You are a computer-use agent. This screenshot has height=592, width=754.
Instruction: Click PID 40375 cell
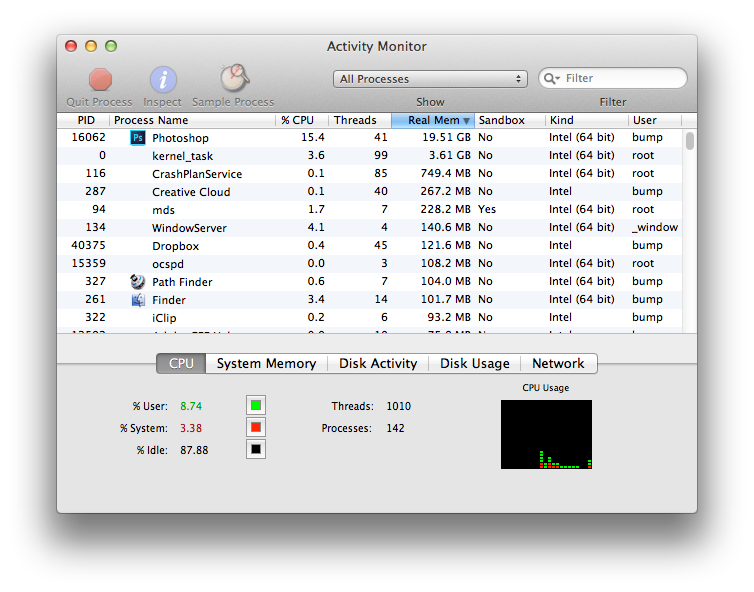pos(88,245)
